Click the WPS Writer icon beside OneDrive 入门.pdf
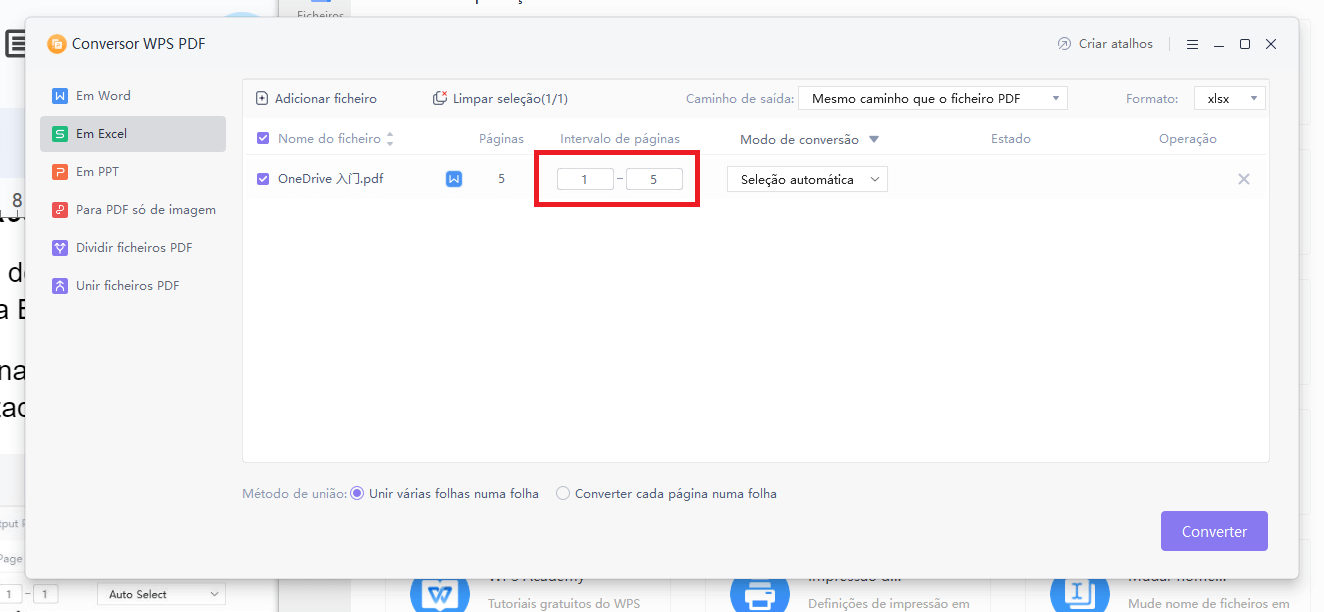This screenshot has height=612, width=1324. [x=453, y=178]
